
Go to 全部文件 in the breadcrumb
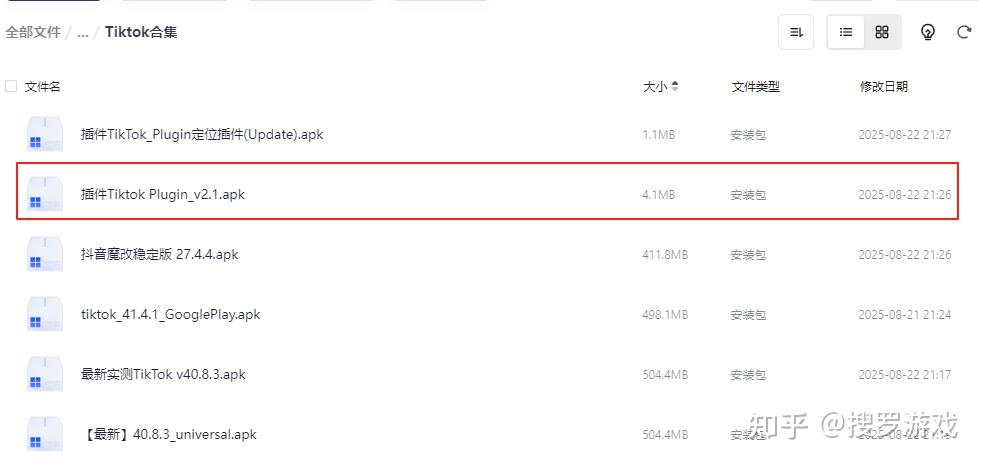tap(33, 32)
